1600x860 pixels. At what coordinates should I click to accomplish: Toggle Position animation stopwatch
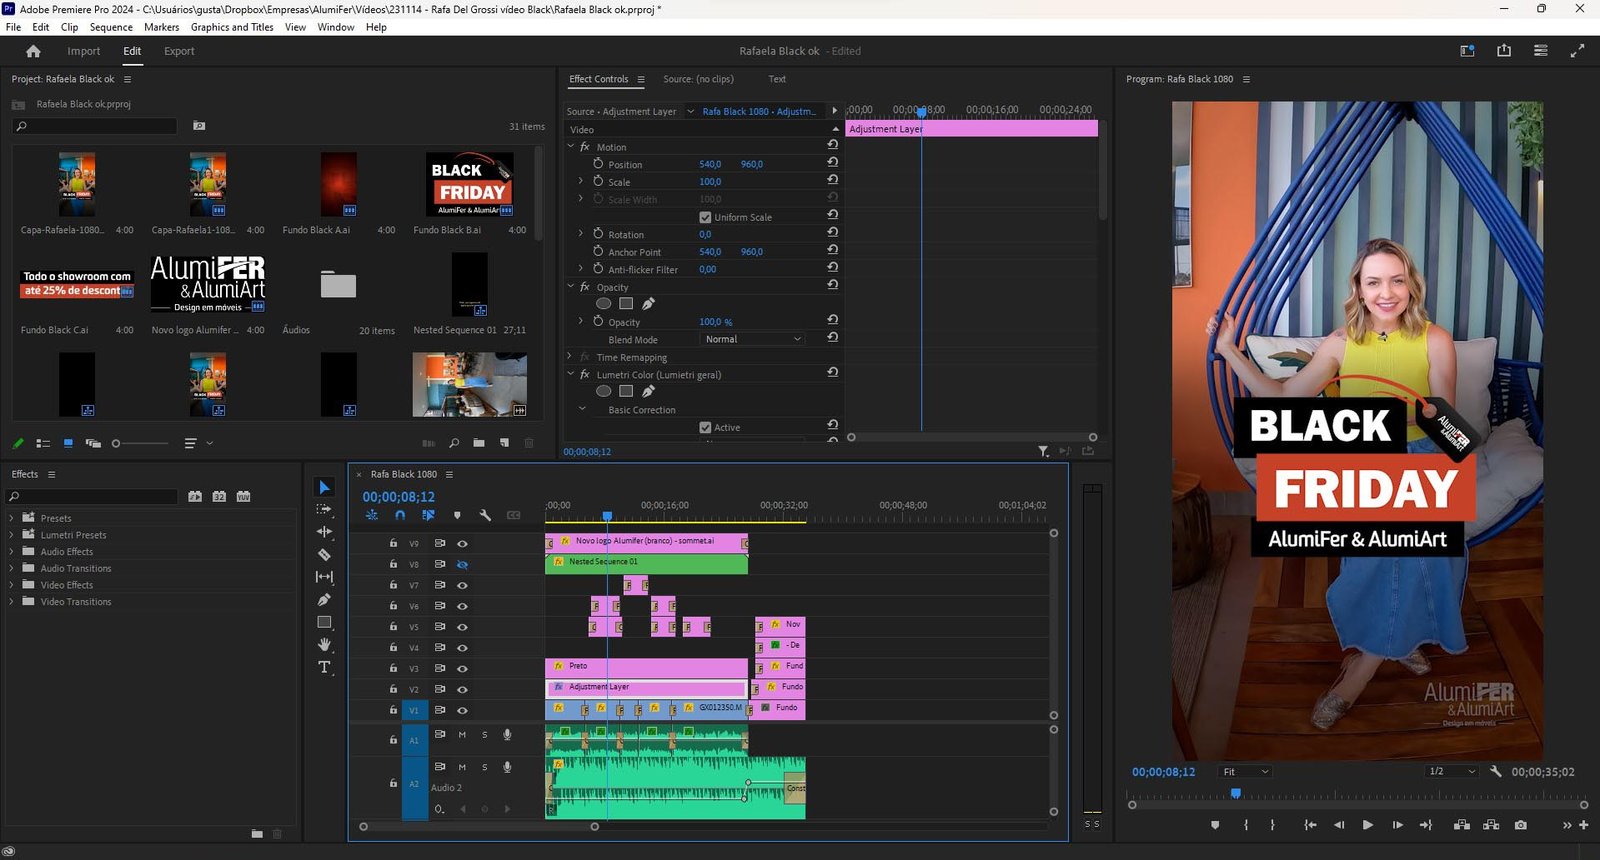(598, 164)
